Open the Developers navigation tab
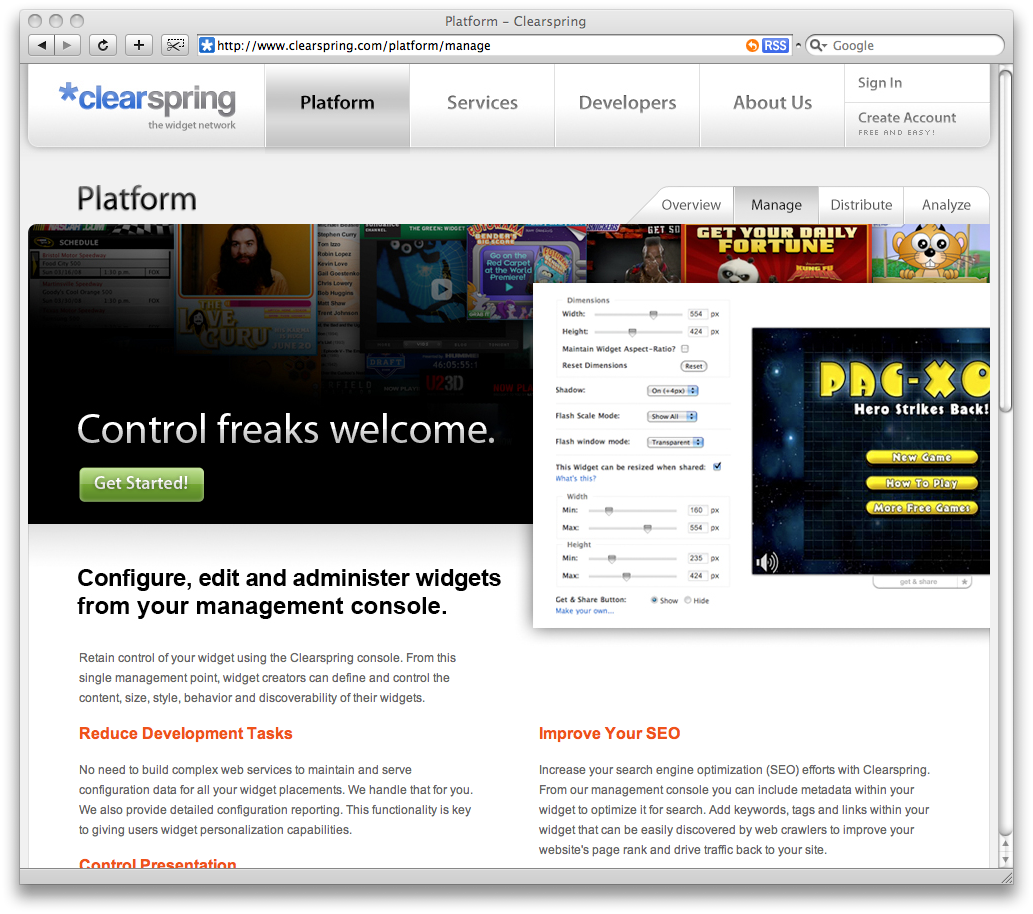 627,103
